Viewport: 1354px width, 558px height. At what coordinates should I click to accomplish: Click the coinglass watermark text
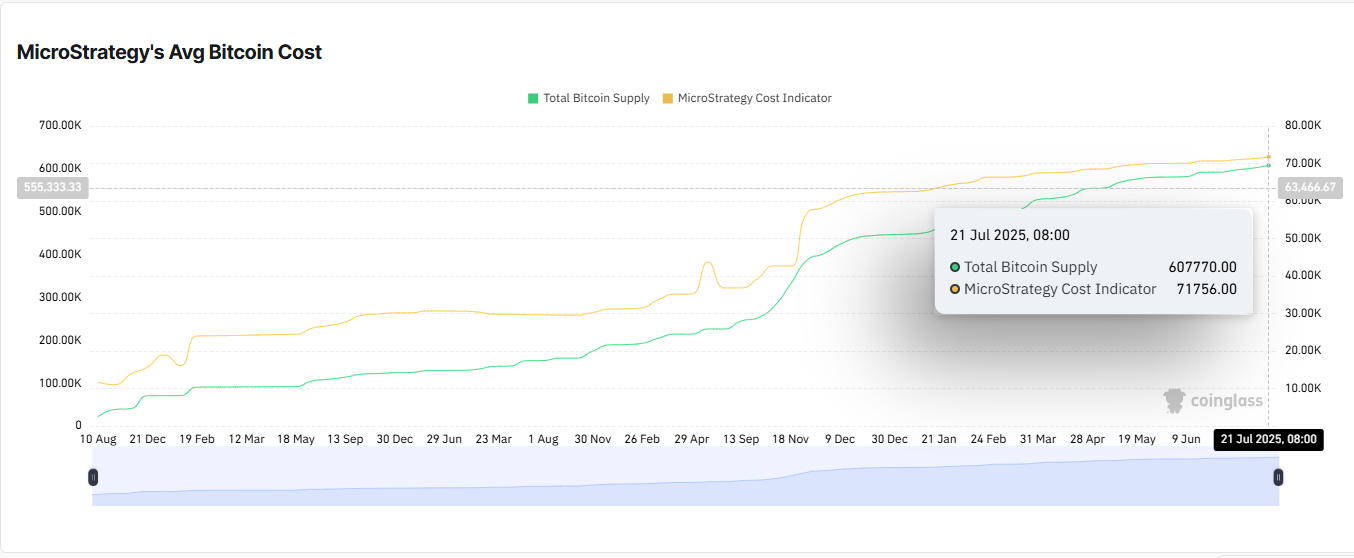(x=1227, y=401)
